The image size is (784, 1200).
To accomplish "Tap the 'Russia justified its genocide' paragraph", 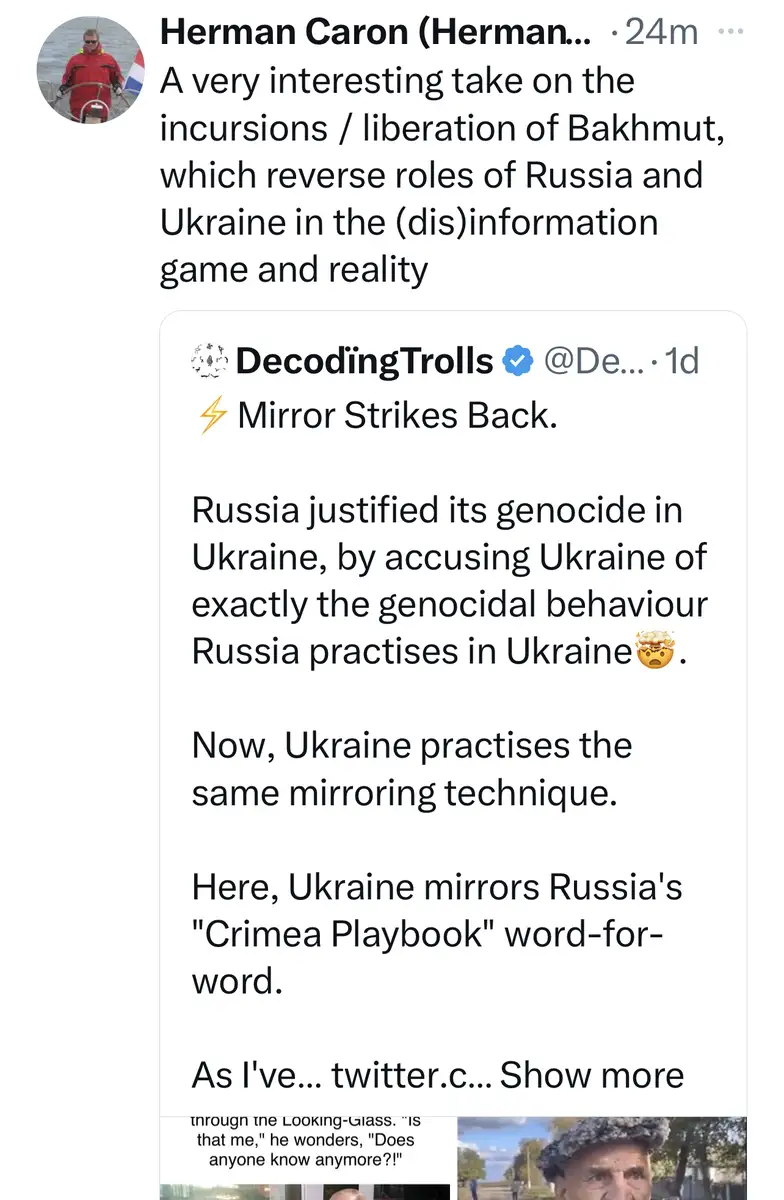I will click(449, 580).
